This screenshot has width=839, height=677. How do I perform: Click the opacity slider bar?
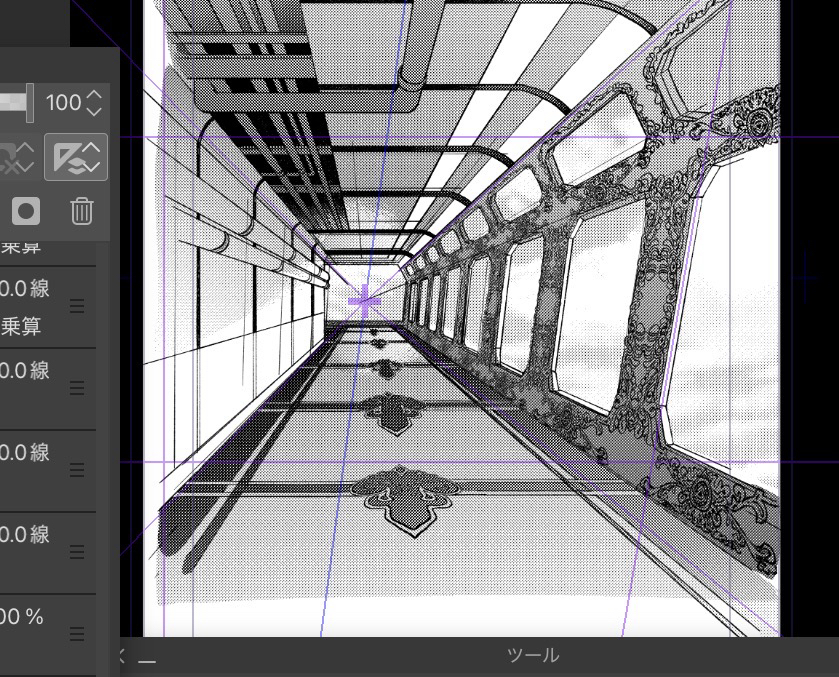14,102
